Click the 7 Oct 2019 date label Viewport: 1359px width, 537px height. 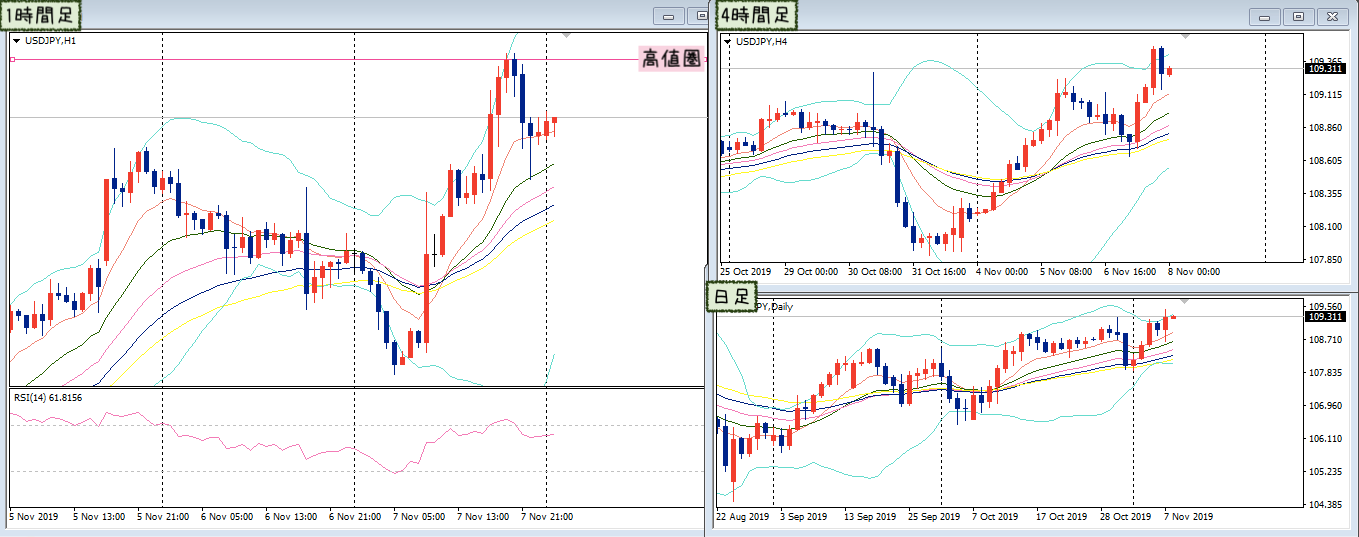(995, 517)
